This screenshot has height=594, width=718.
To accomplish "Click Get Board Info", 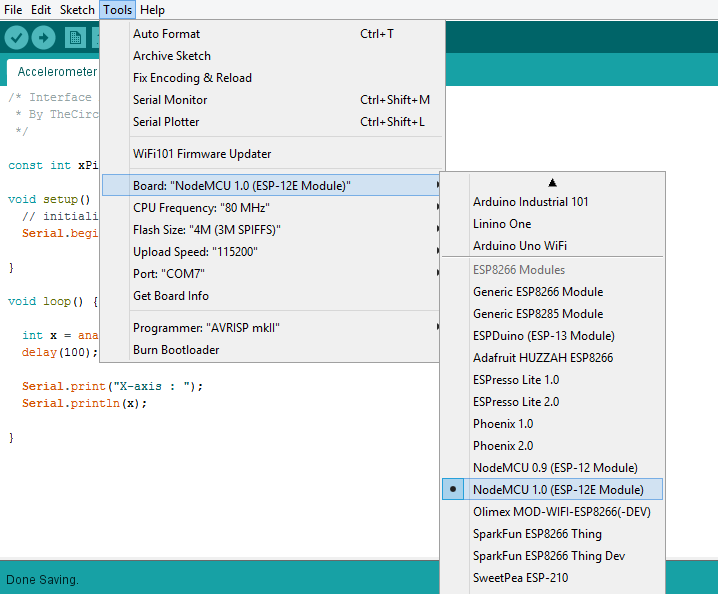I will coord(271,296).
